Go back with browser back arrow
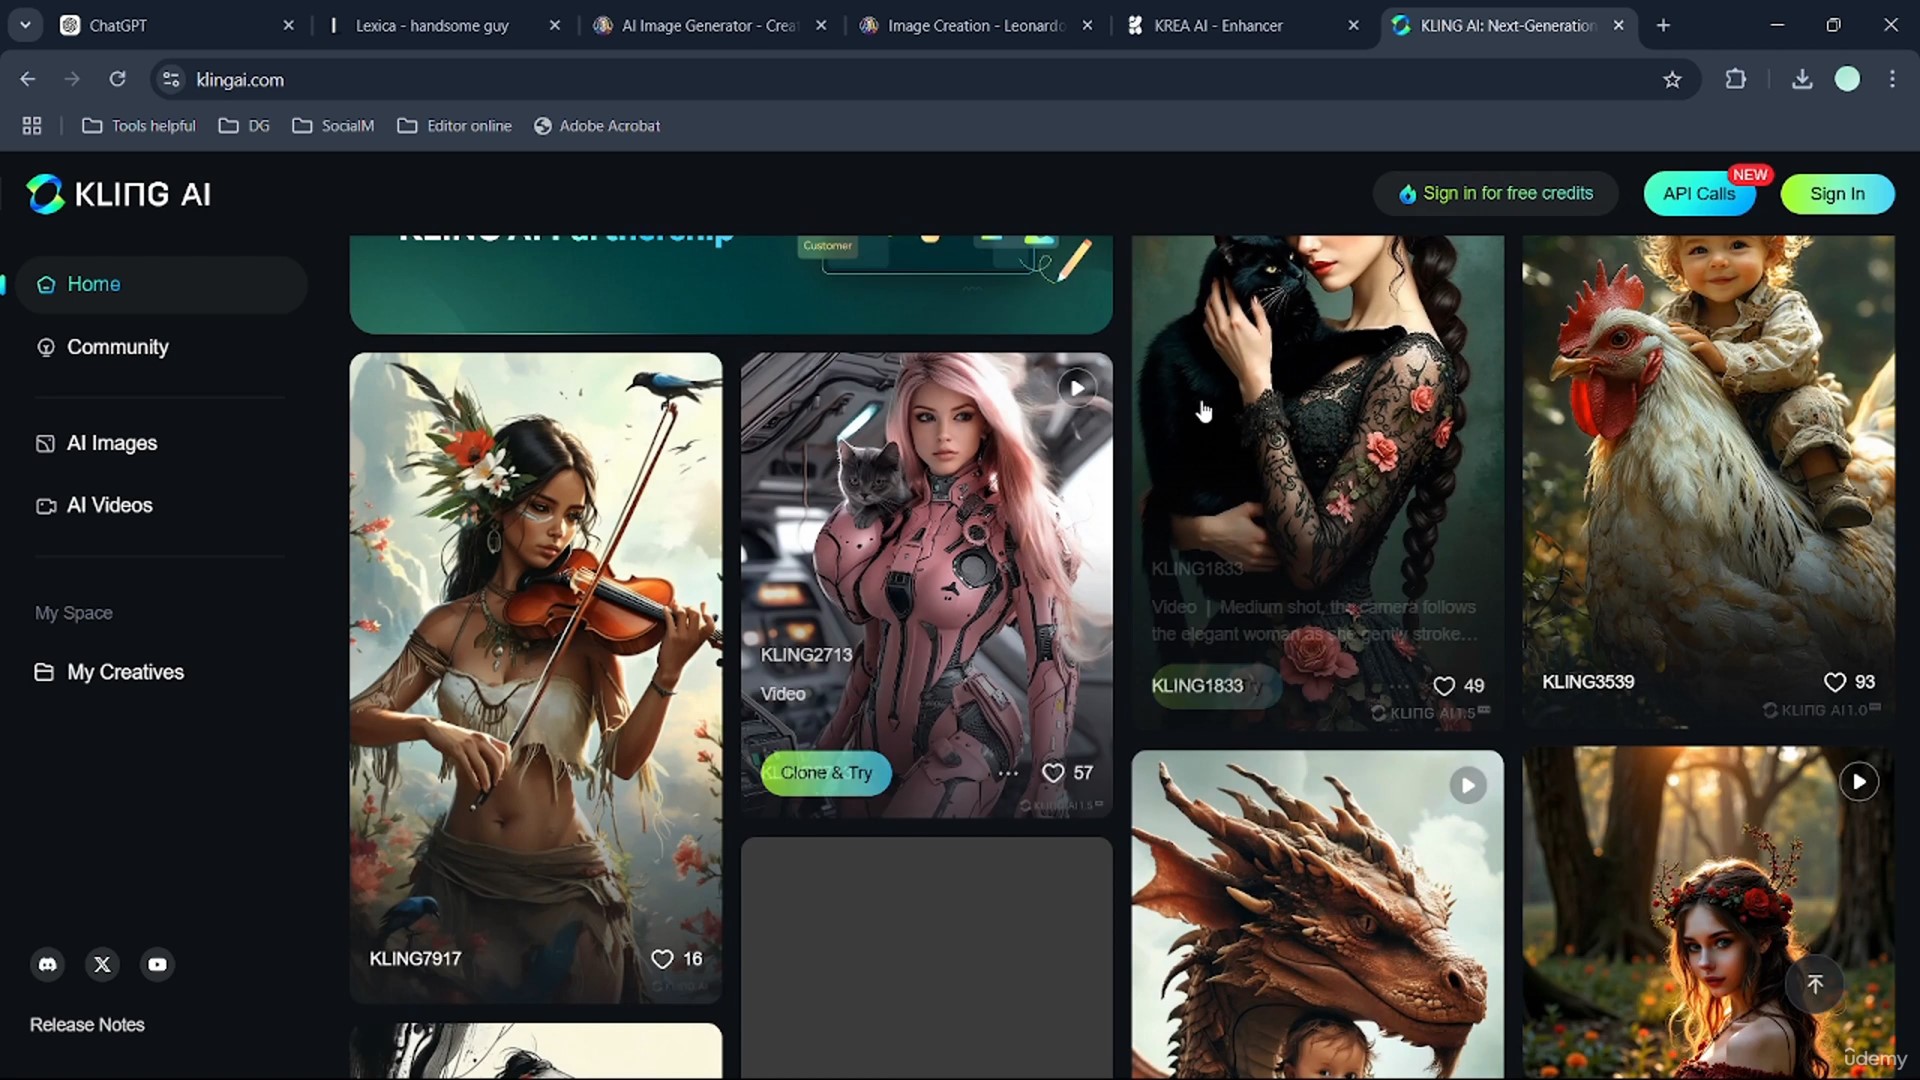This screenshot has height=1080, width=1920. (28, 79)
